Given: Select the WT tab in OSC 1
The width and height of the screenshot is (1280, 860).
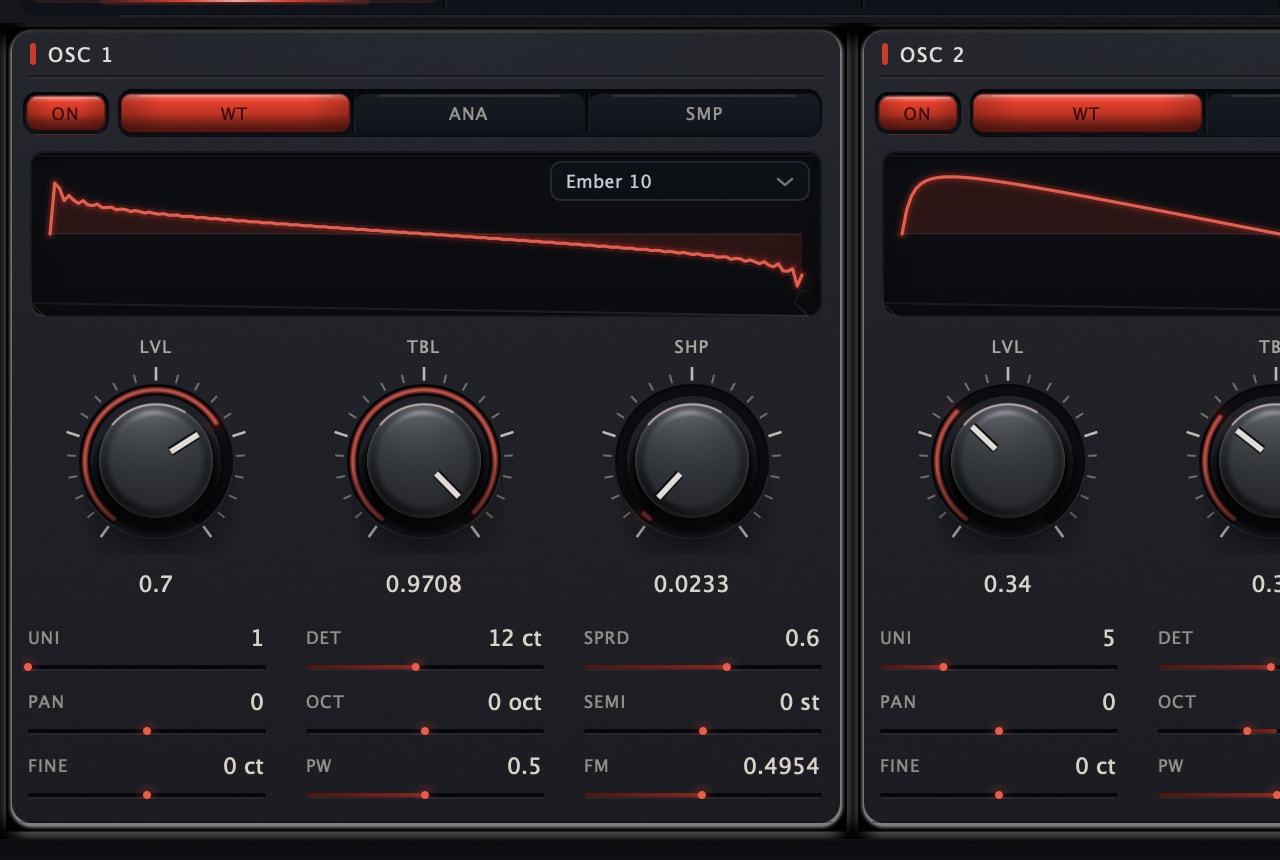Looking at the screenshot, I should tap(235, 114).
